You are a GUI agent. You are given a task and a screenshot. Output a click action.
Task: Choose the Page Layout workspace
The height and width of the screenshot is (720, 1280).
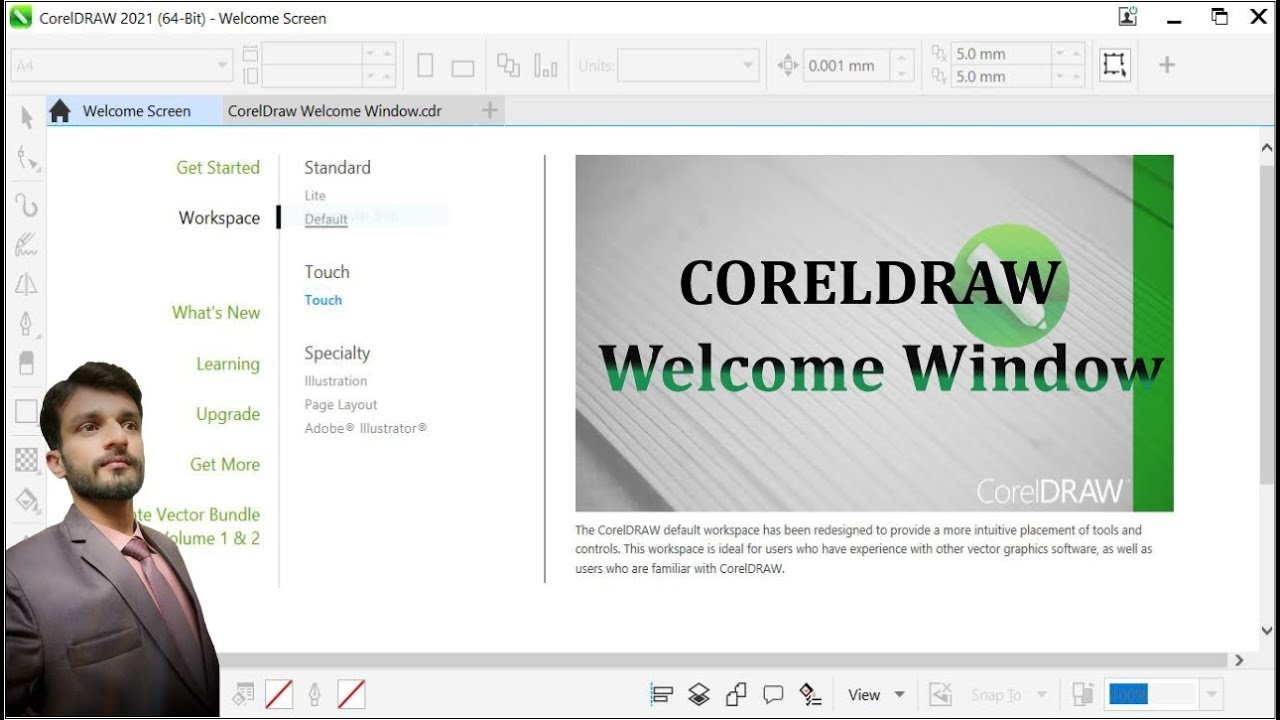(x=341, y=405)
